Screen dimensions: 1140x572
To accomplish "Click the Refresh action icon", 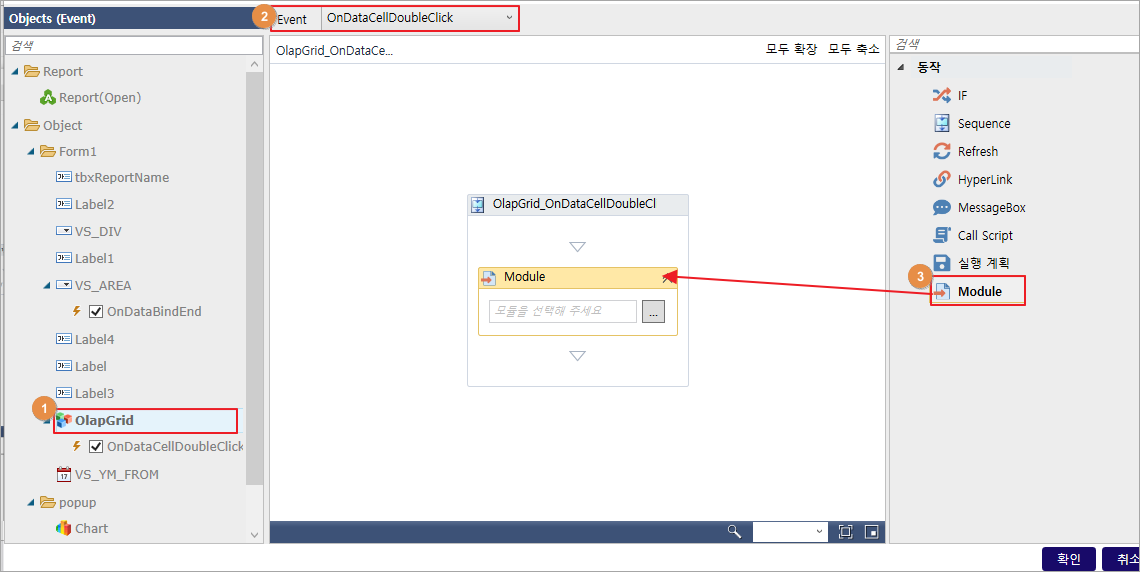I will [x=942, y=151].
